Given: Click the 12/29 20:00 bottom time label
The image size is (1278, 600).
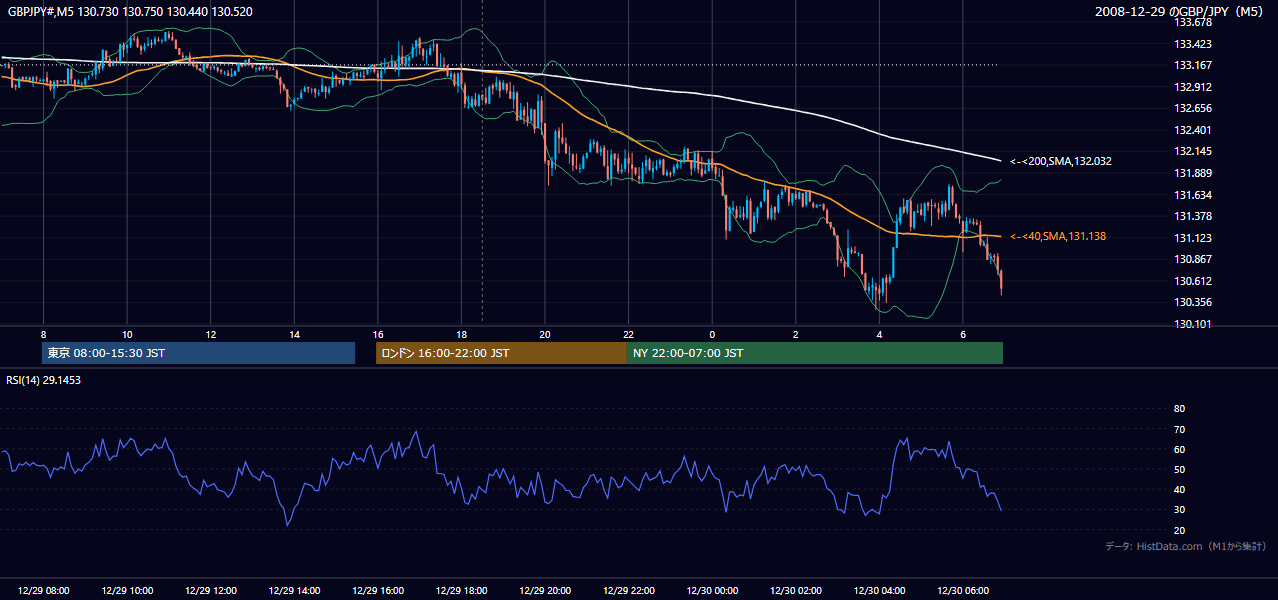Looking at the screenshot, I should point(545,591).
